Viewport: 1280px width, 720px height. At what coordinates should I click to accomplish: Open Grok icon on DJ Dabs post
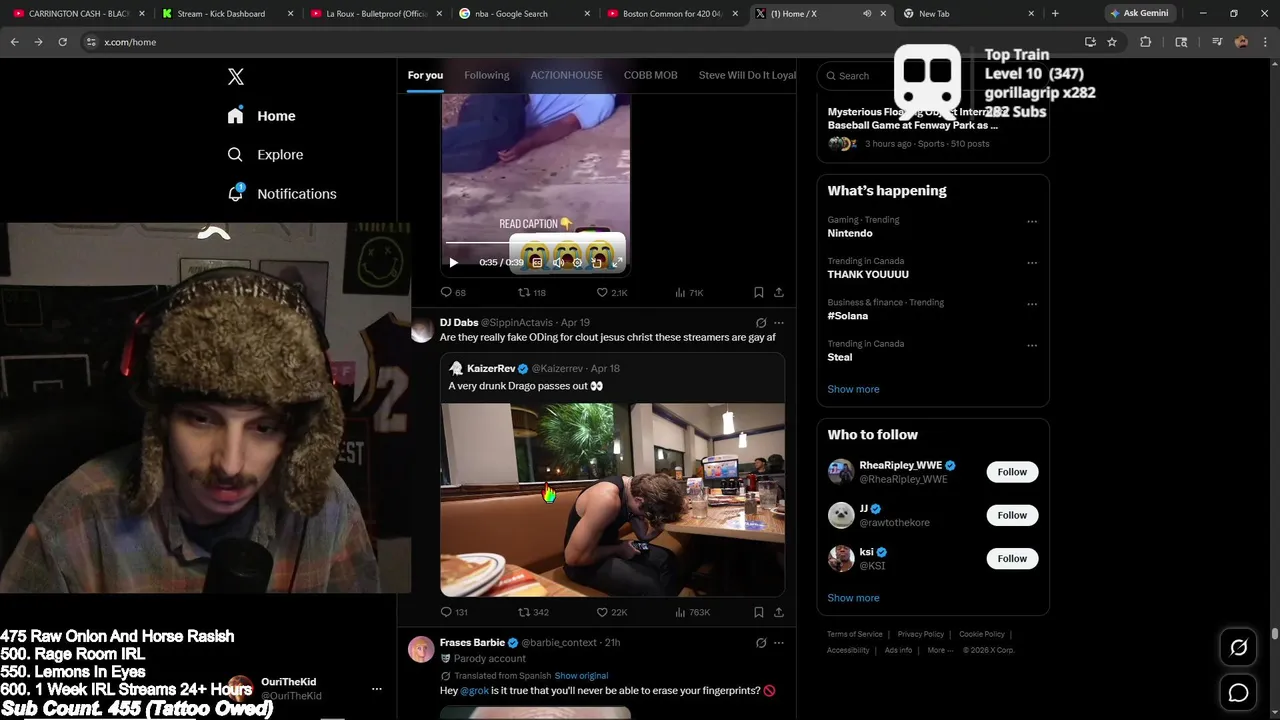(x=761, y=323)
